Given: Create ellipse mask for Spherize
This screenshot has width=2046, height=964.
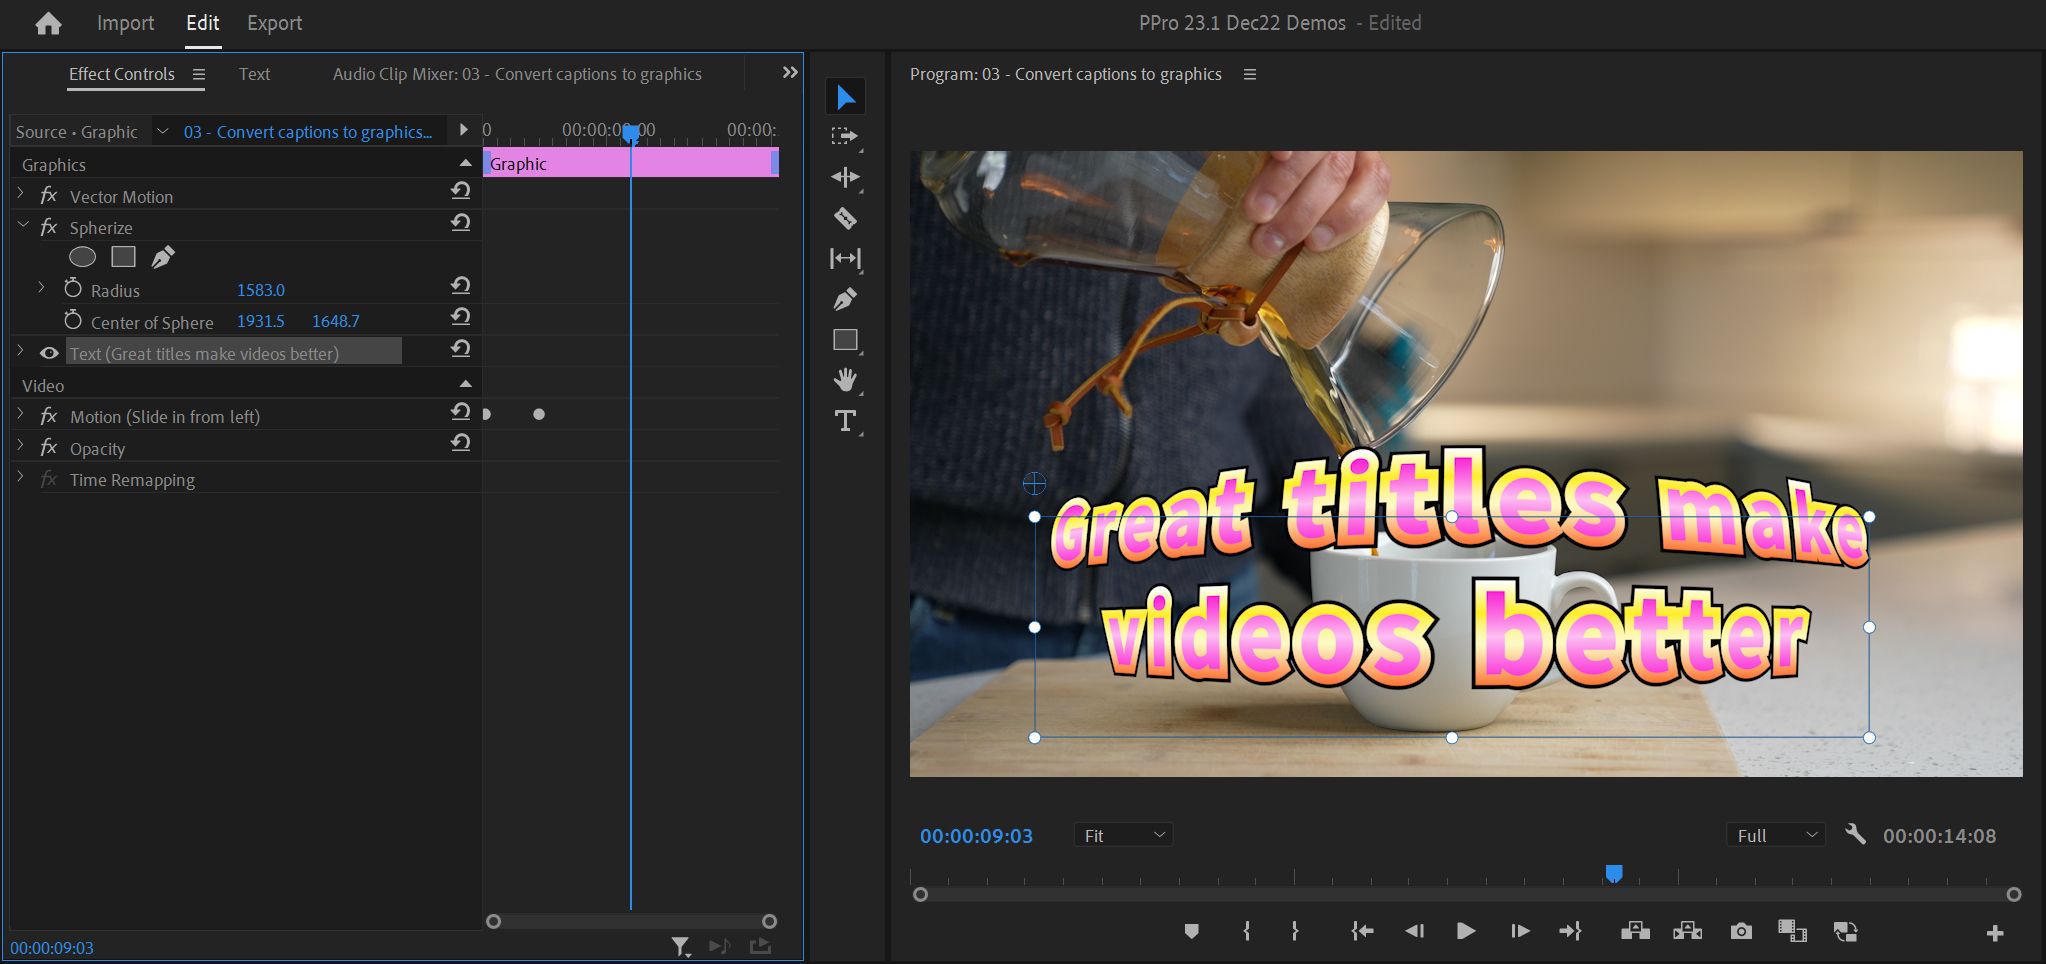Looking at the screenshot, I should [x=82, y=257].
